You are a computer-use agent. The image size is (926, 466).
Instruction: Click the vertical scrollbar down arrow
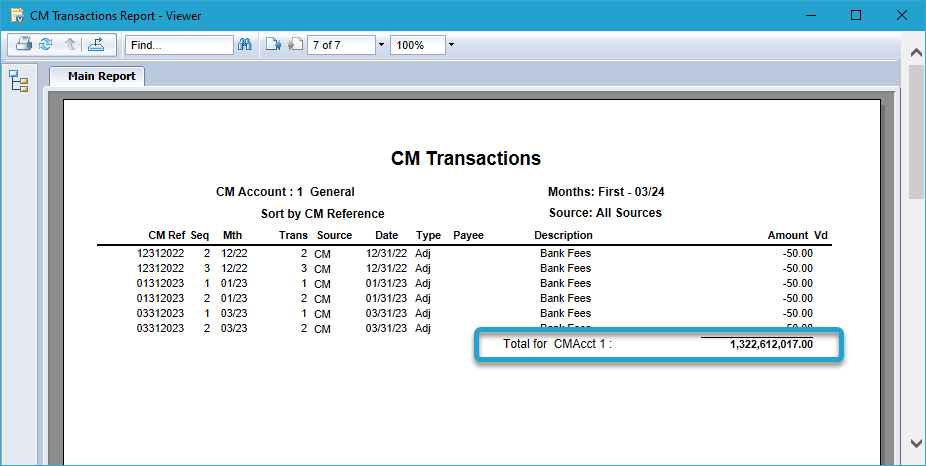point(916,442)
